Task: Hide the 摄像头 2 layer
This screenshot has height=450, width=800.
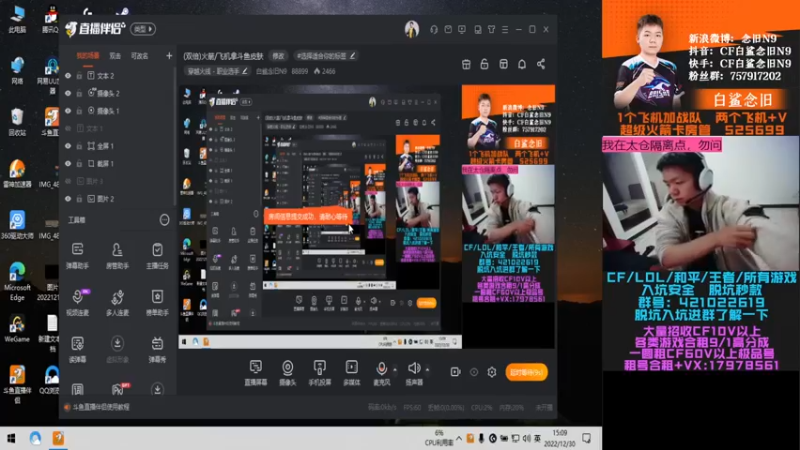Action: click(x=68, y=93)
